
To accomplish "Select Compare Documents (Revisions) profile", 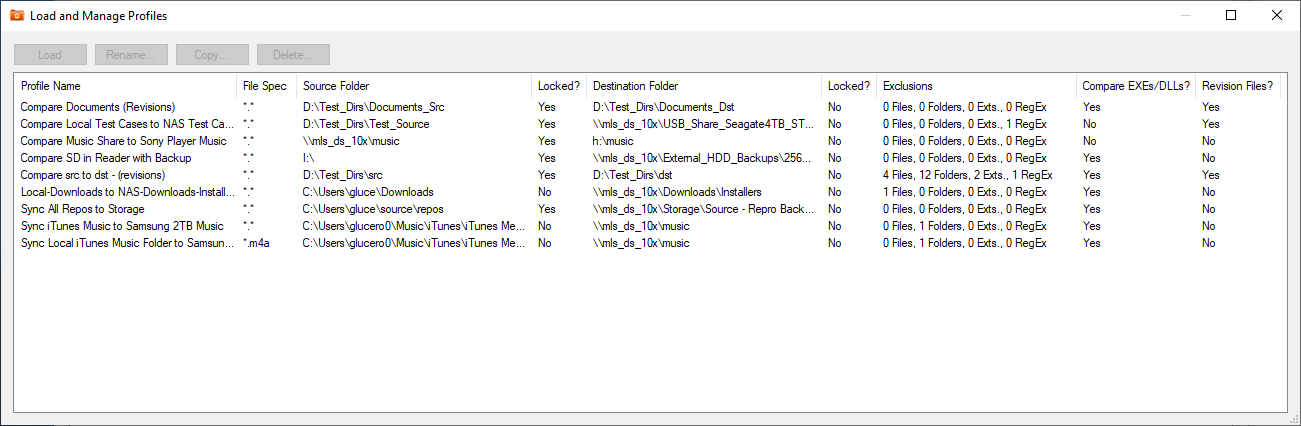I will [x=98, y=107].
